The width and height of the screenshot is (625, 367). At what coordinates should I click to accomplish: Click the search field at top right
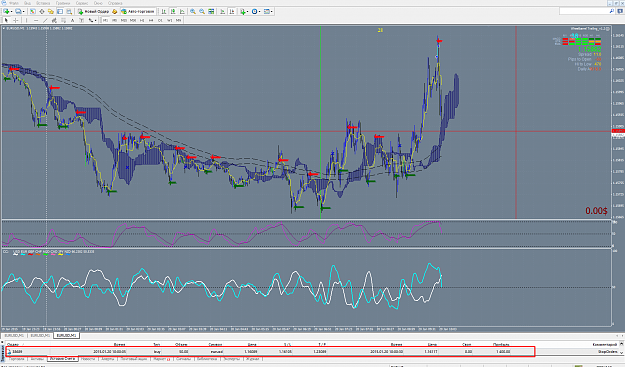586,12
